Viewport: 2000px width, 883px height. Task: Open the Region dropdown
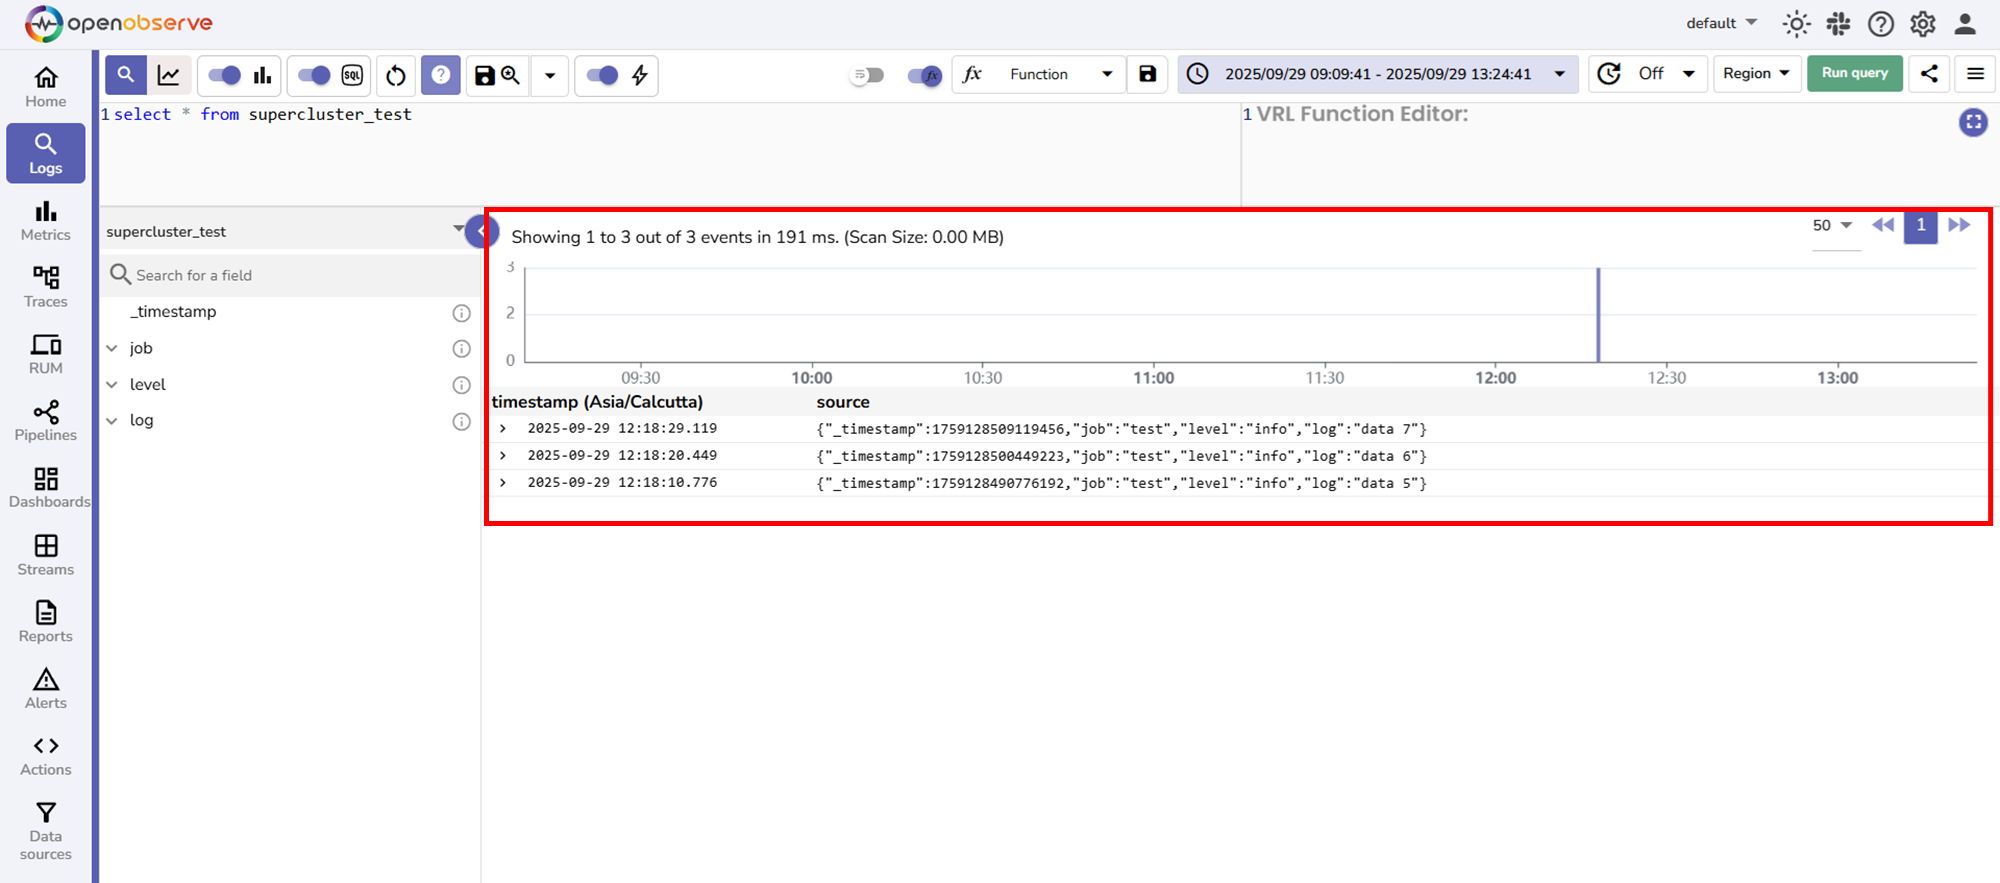1756,74
